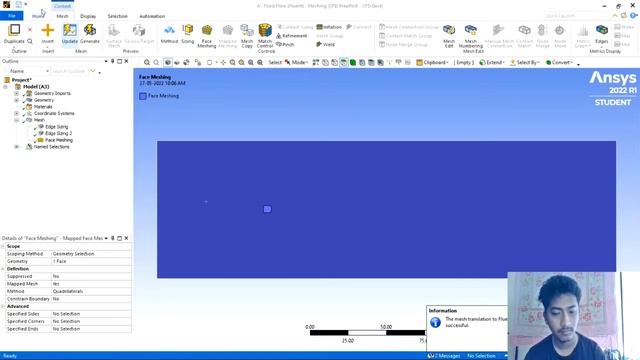This screenshot has height=360, width=640.
Task: Collapse the Mesh tree node
Action: click(17, 120)
